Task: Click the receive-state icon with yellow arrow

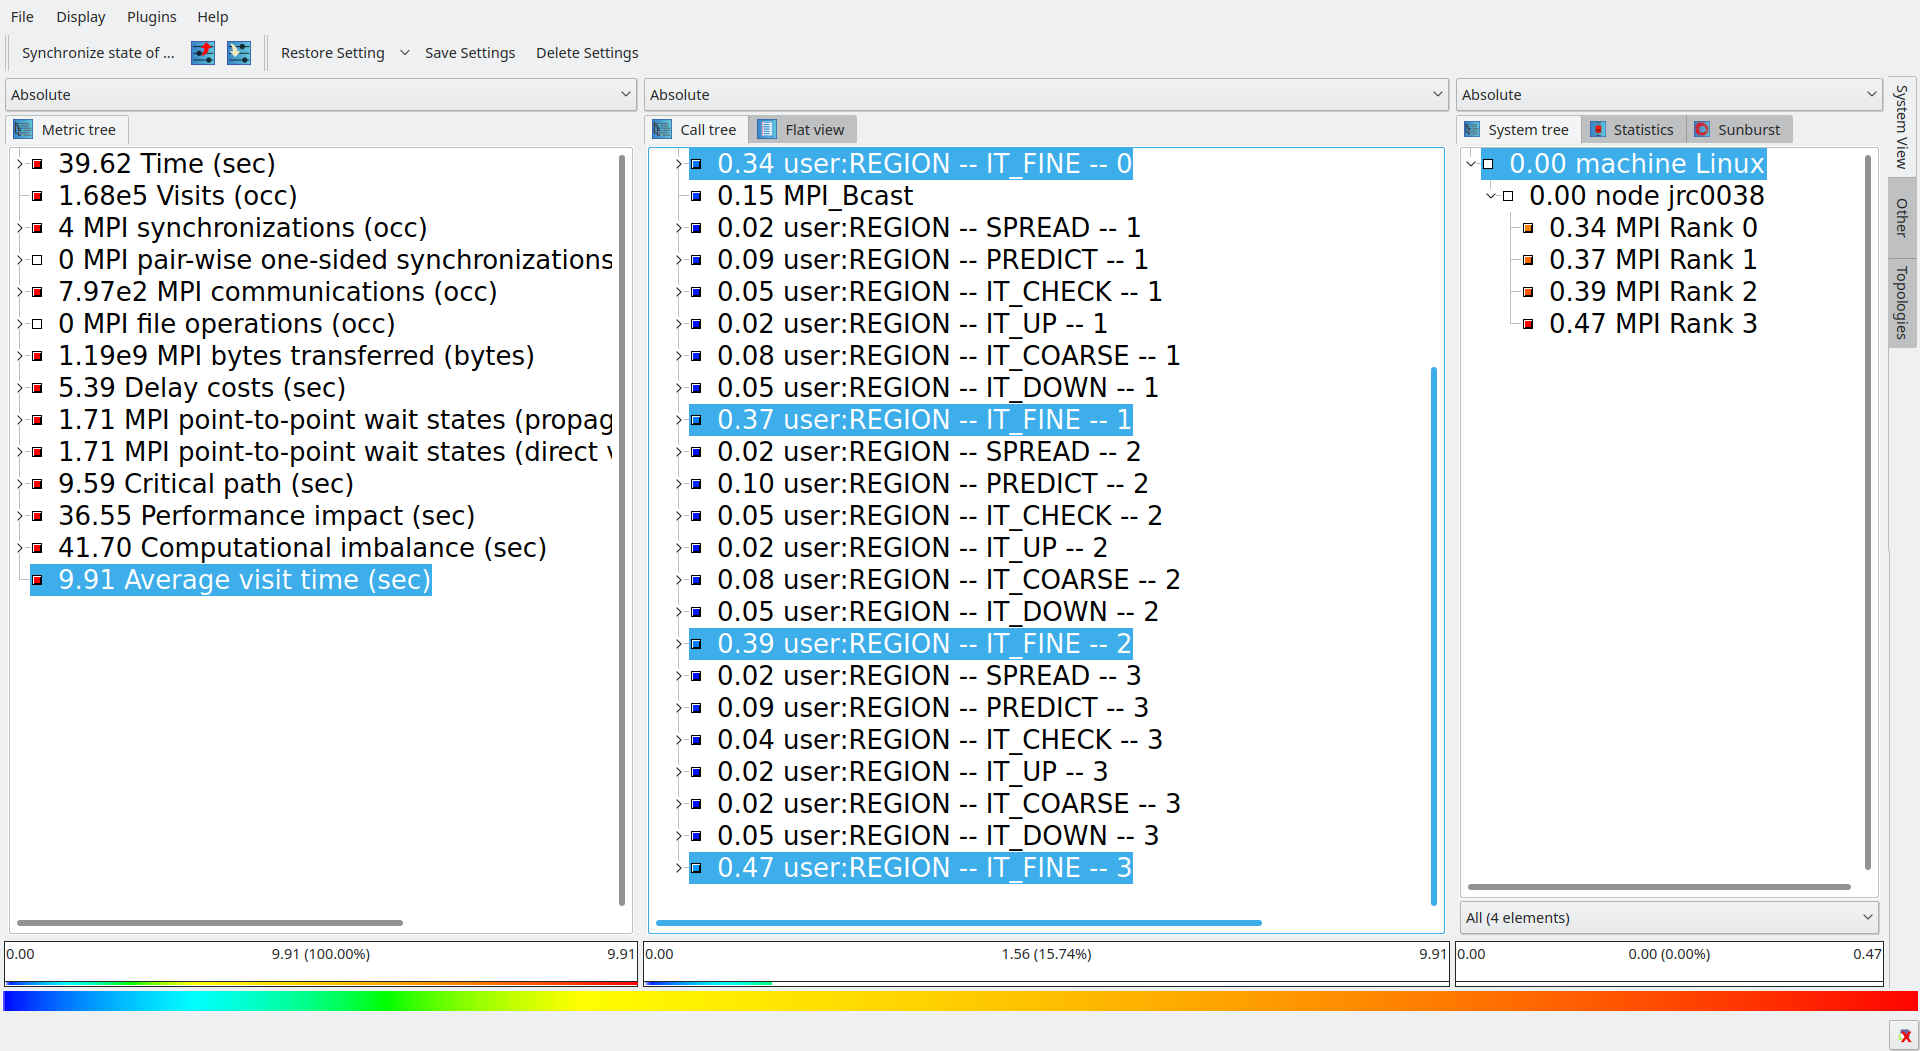Action: [239, 53]
